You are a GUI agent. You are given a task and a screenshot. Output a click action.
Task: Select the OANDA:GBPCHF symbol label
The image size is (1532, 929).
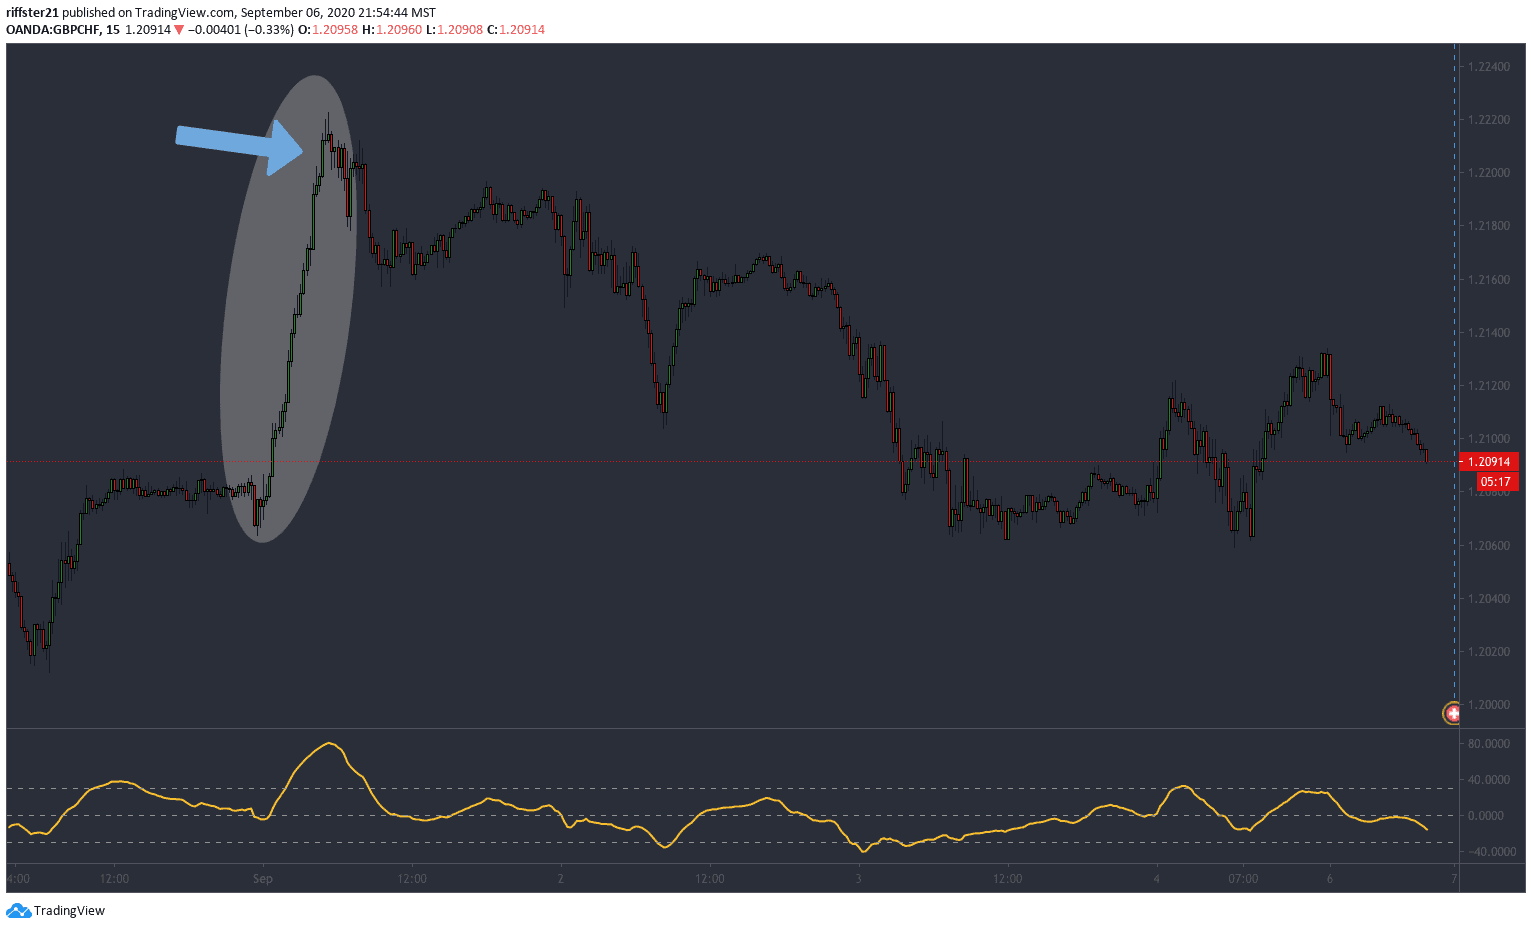pos(52,30)
